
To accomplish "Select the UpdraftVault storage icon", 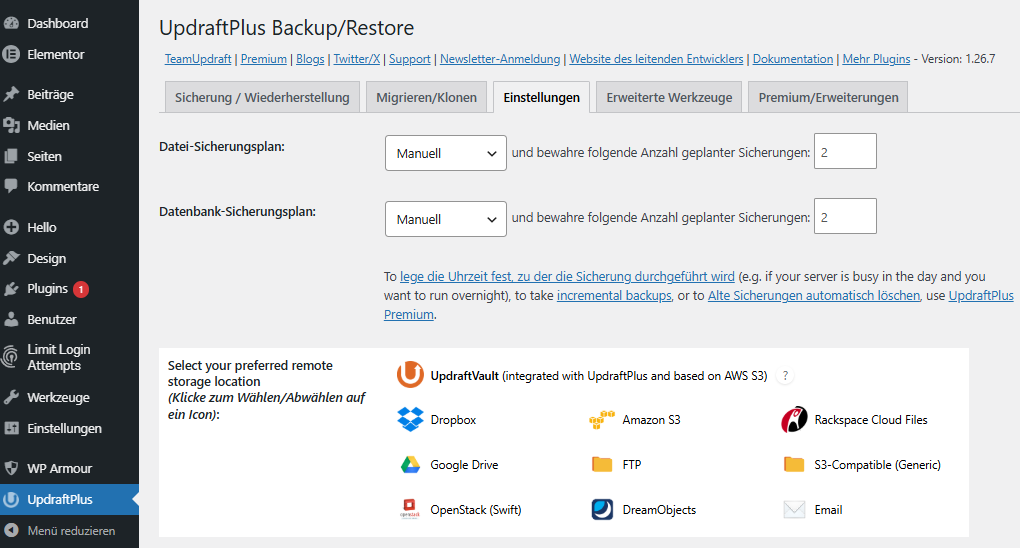I will coord(410,375).
